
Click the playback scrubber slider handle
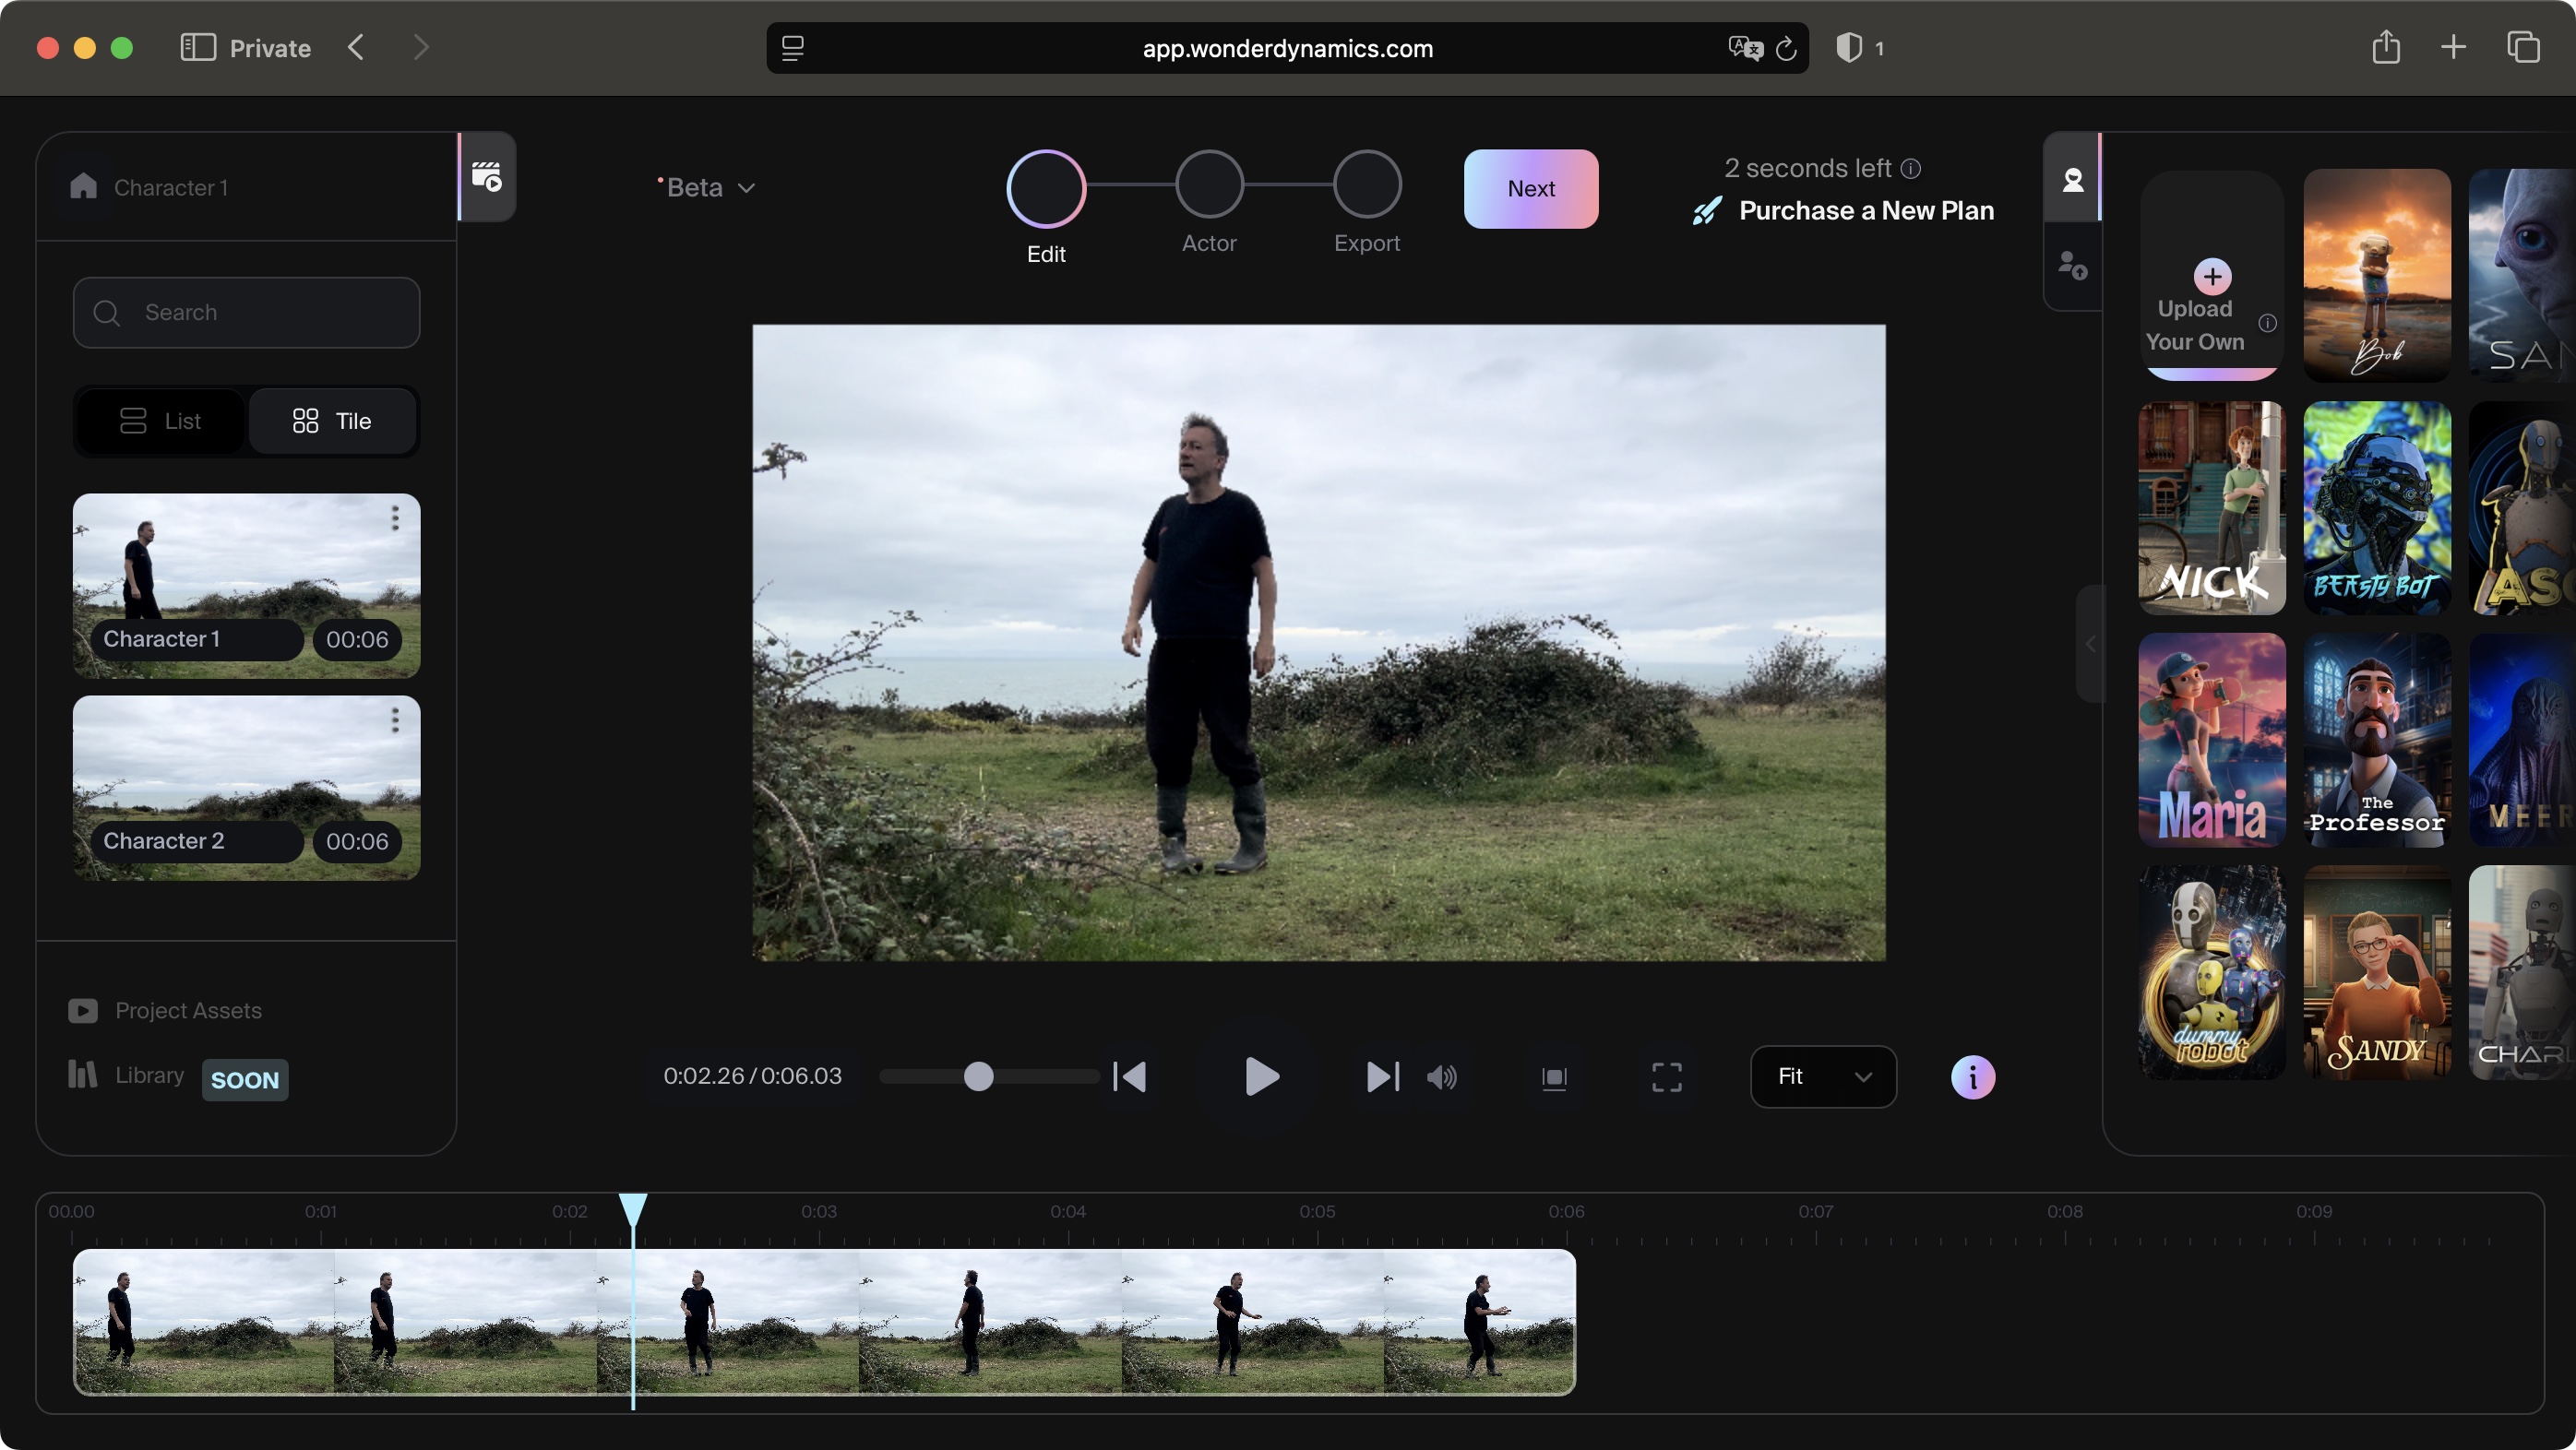978,1077
